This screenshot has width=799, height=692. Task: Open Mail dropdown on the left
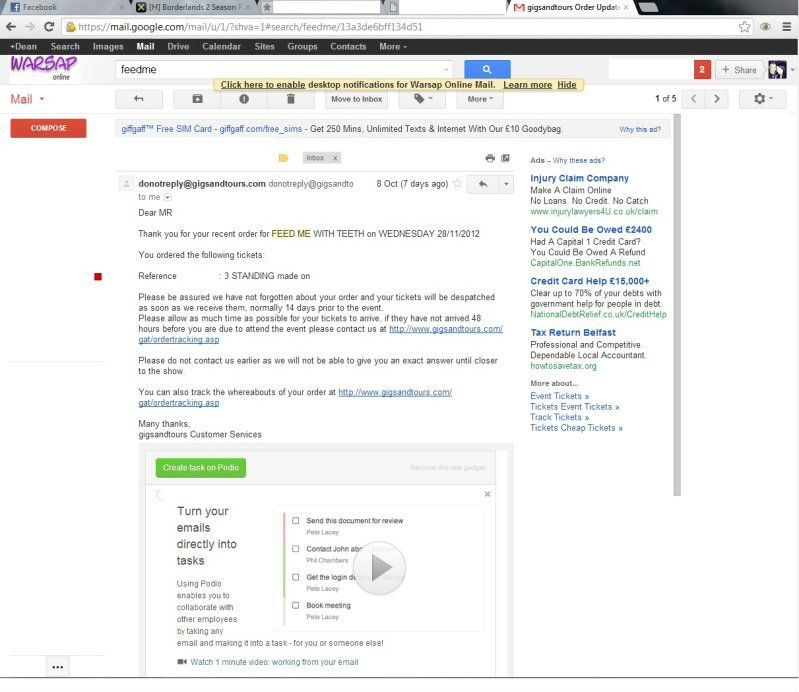[x=28, y=99]
